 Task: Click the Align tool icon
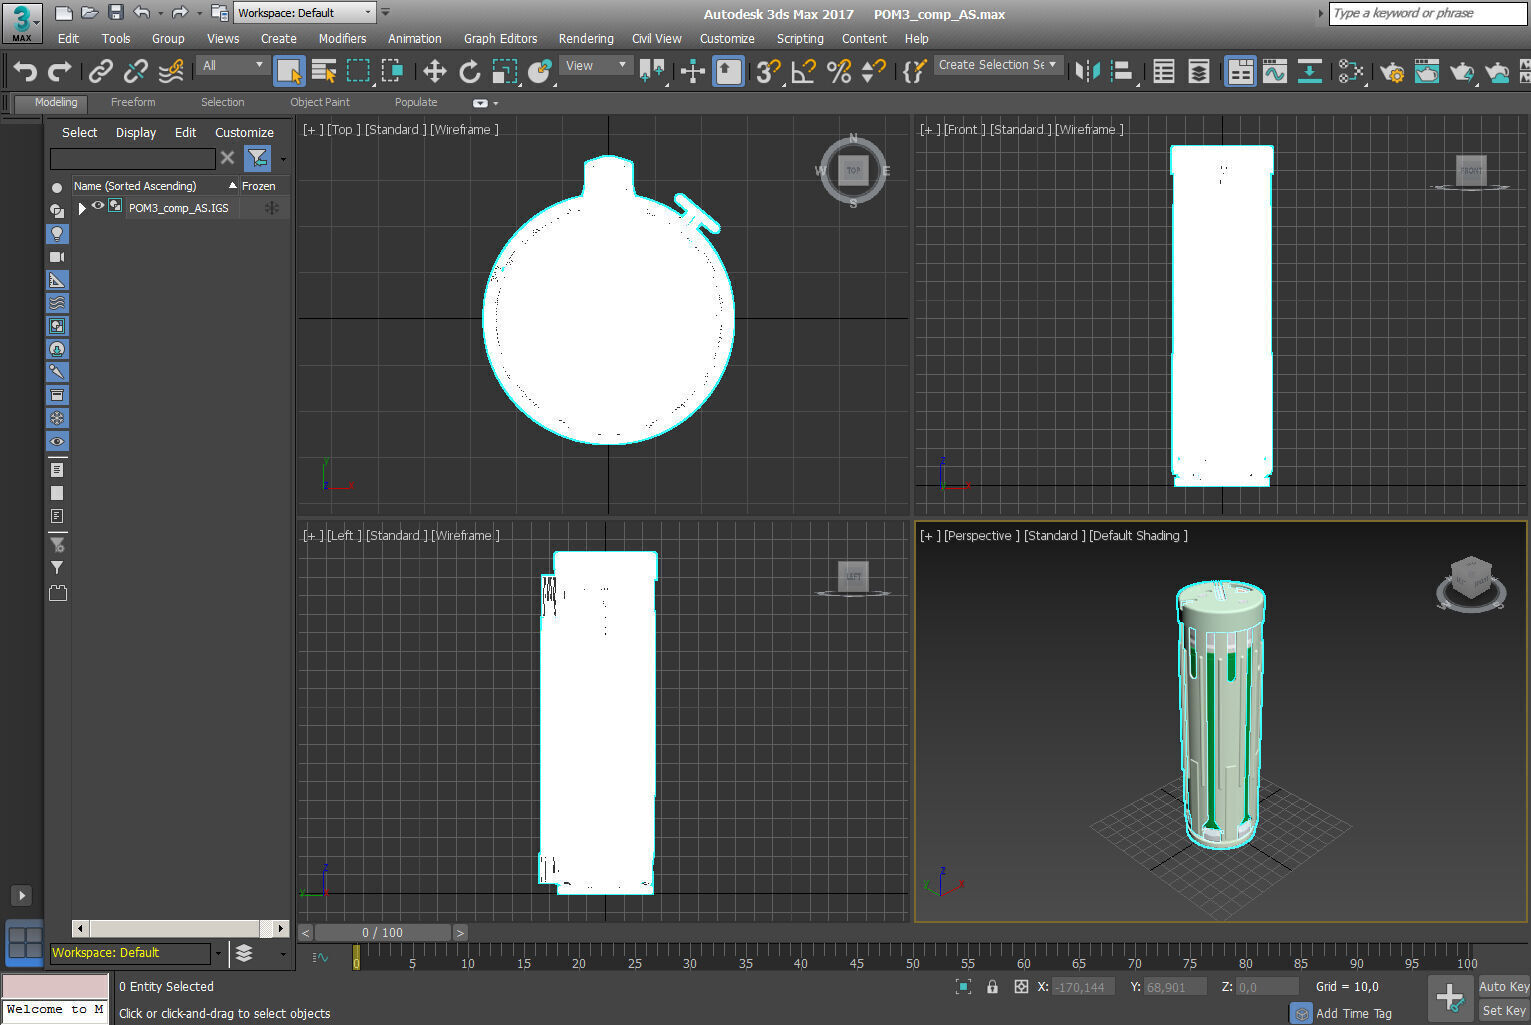[1122, 70]
